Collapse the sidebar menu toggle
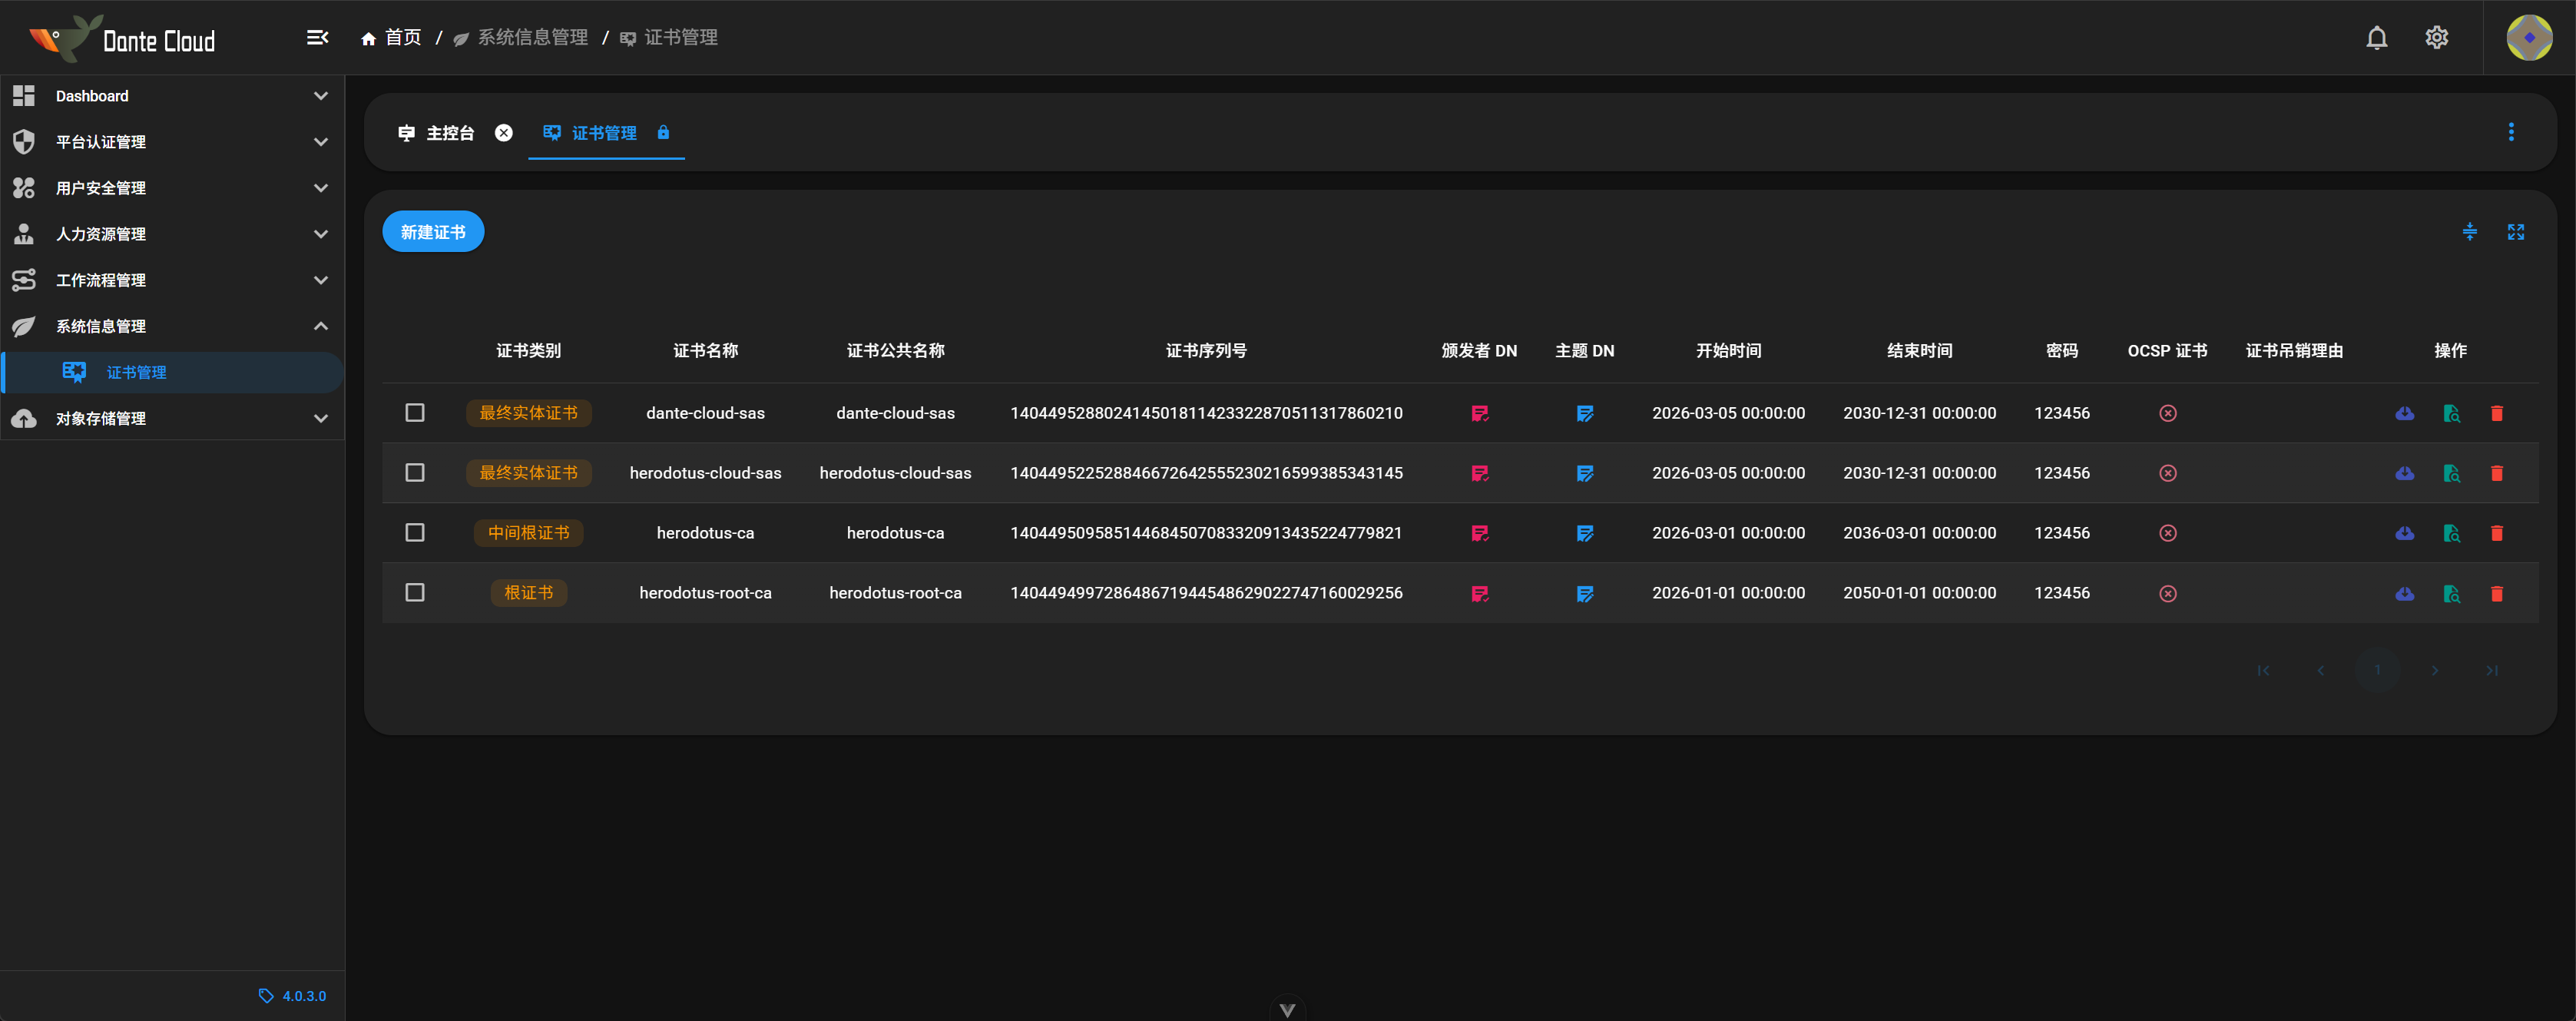The image size is (2576, 1021). 317,38
